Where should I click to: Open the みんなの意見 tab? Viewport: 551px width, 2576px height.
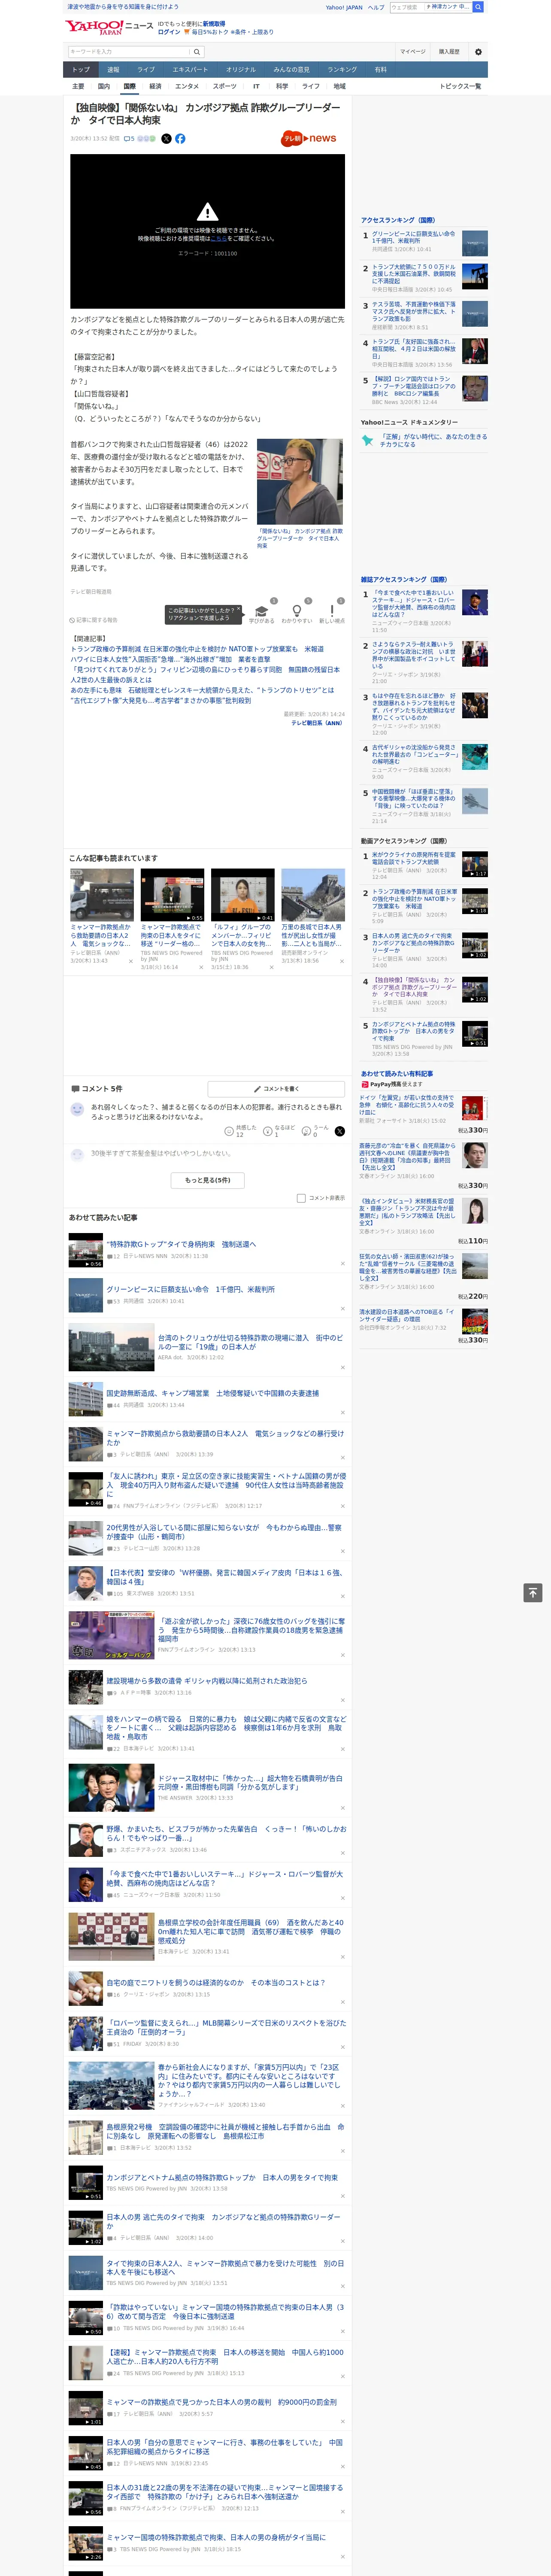click(292, 70)
